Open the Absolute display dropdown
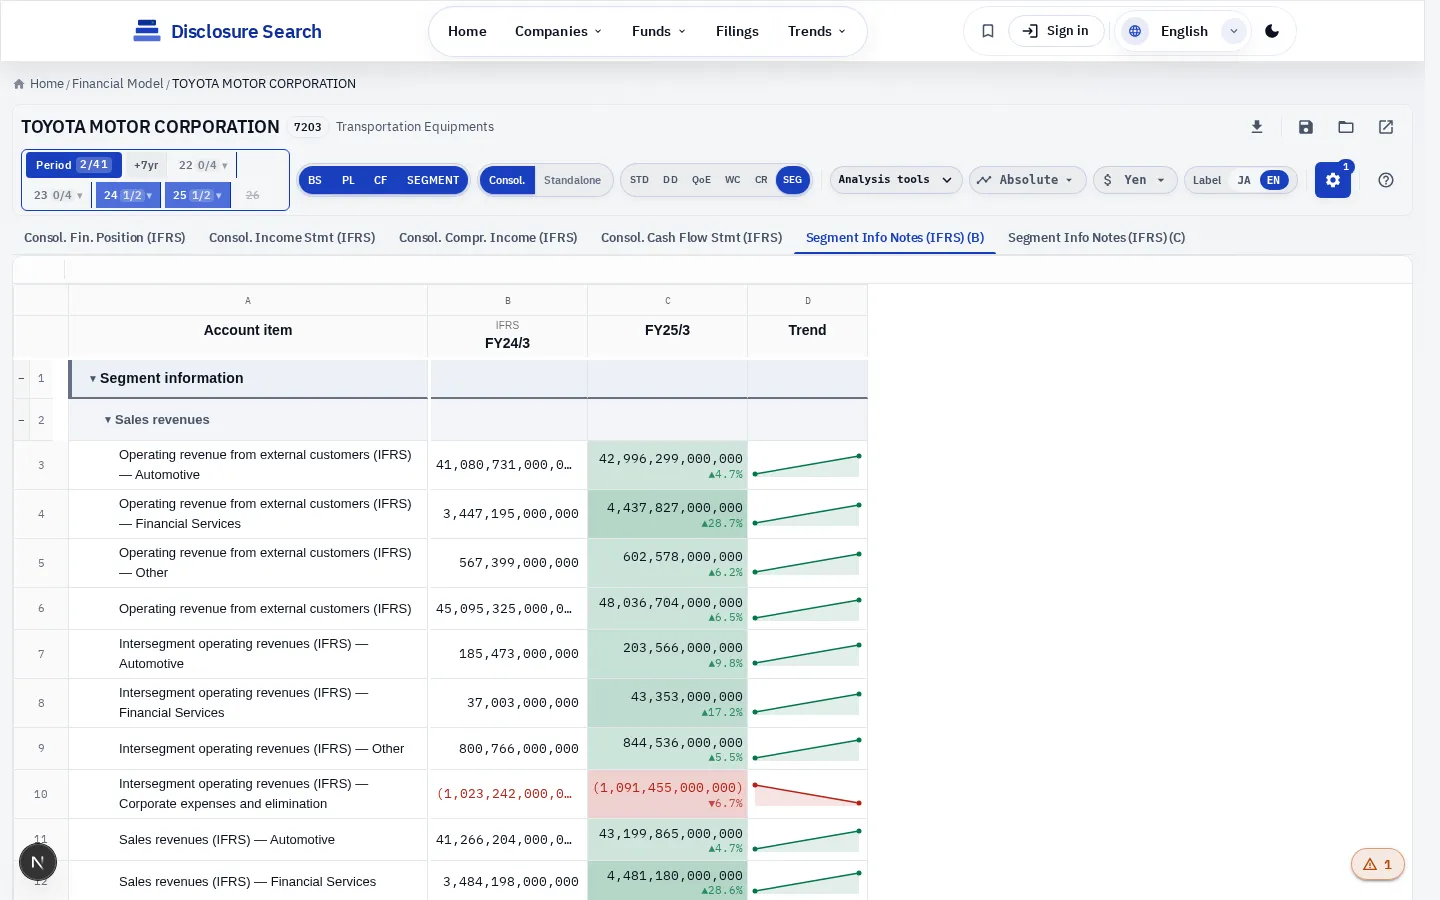Screen dimensions: 1440x900 pyautogui.click(x=1027, y=180)
